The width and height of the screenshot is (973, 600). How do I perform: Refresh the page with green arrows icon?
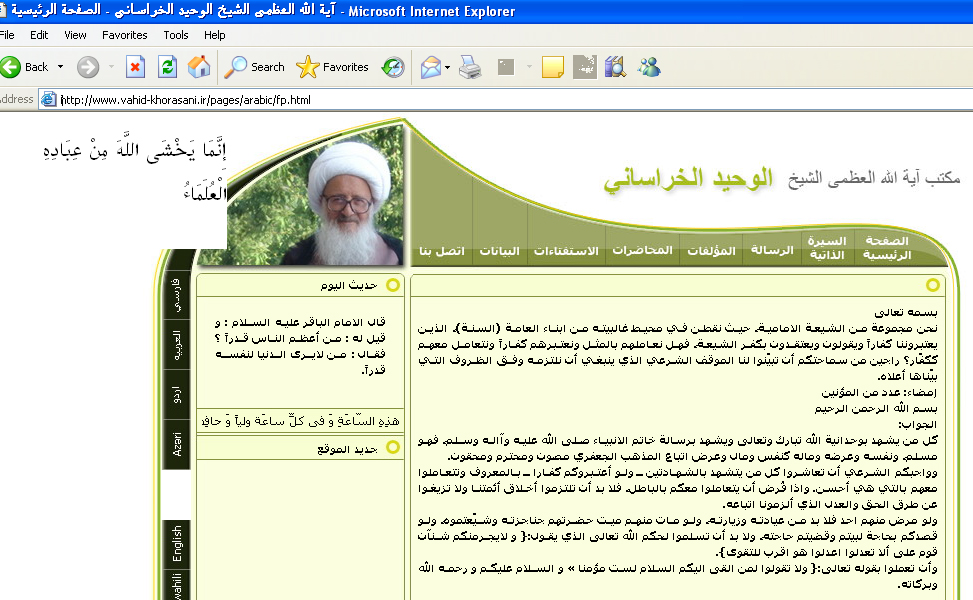click(x=168, y=66)
